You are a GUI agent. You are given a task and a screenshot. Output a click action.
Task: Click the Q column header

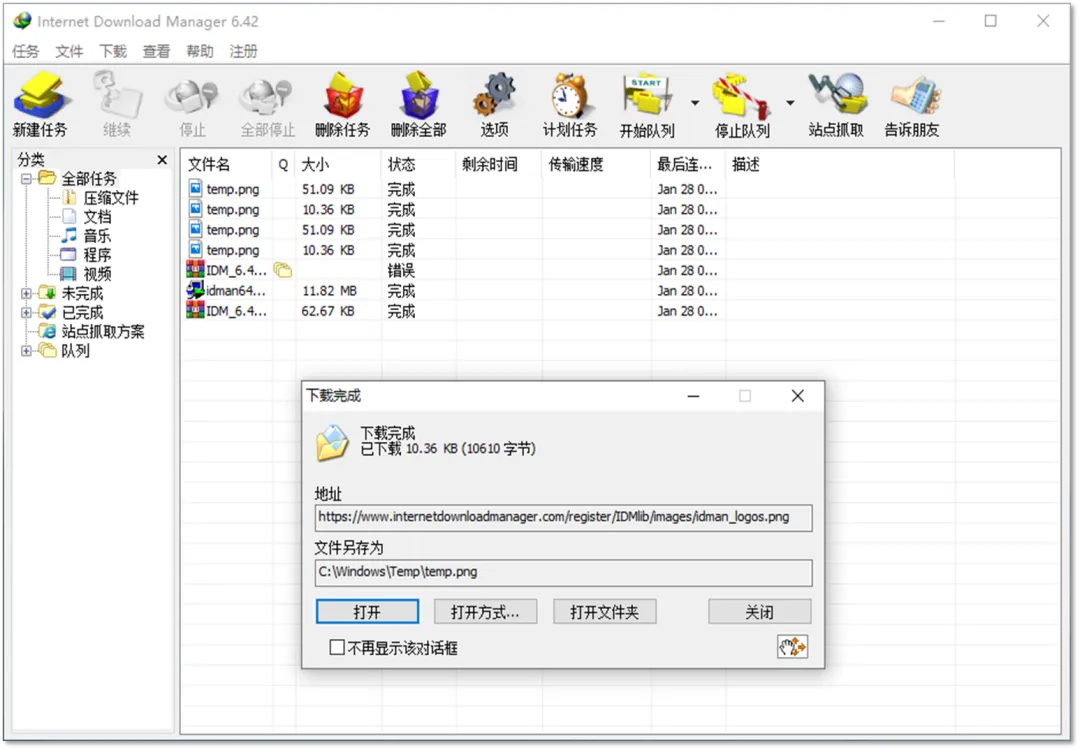pyautogui.click(x=283, y=165)
